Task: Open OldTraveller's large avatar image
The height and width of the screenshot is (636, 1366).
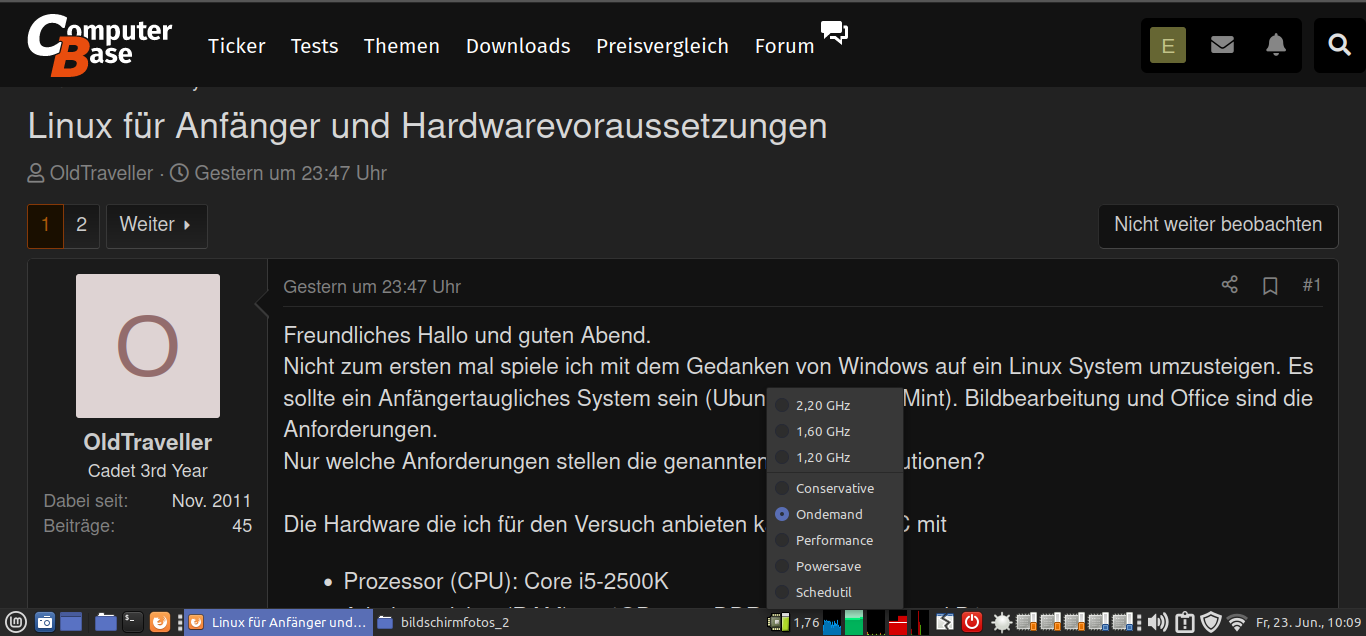Action: 148,346
